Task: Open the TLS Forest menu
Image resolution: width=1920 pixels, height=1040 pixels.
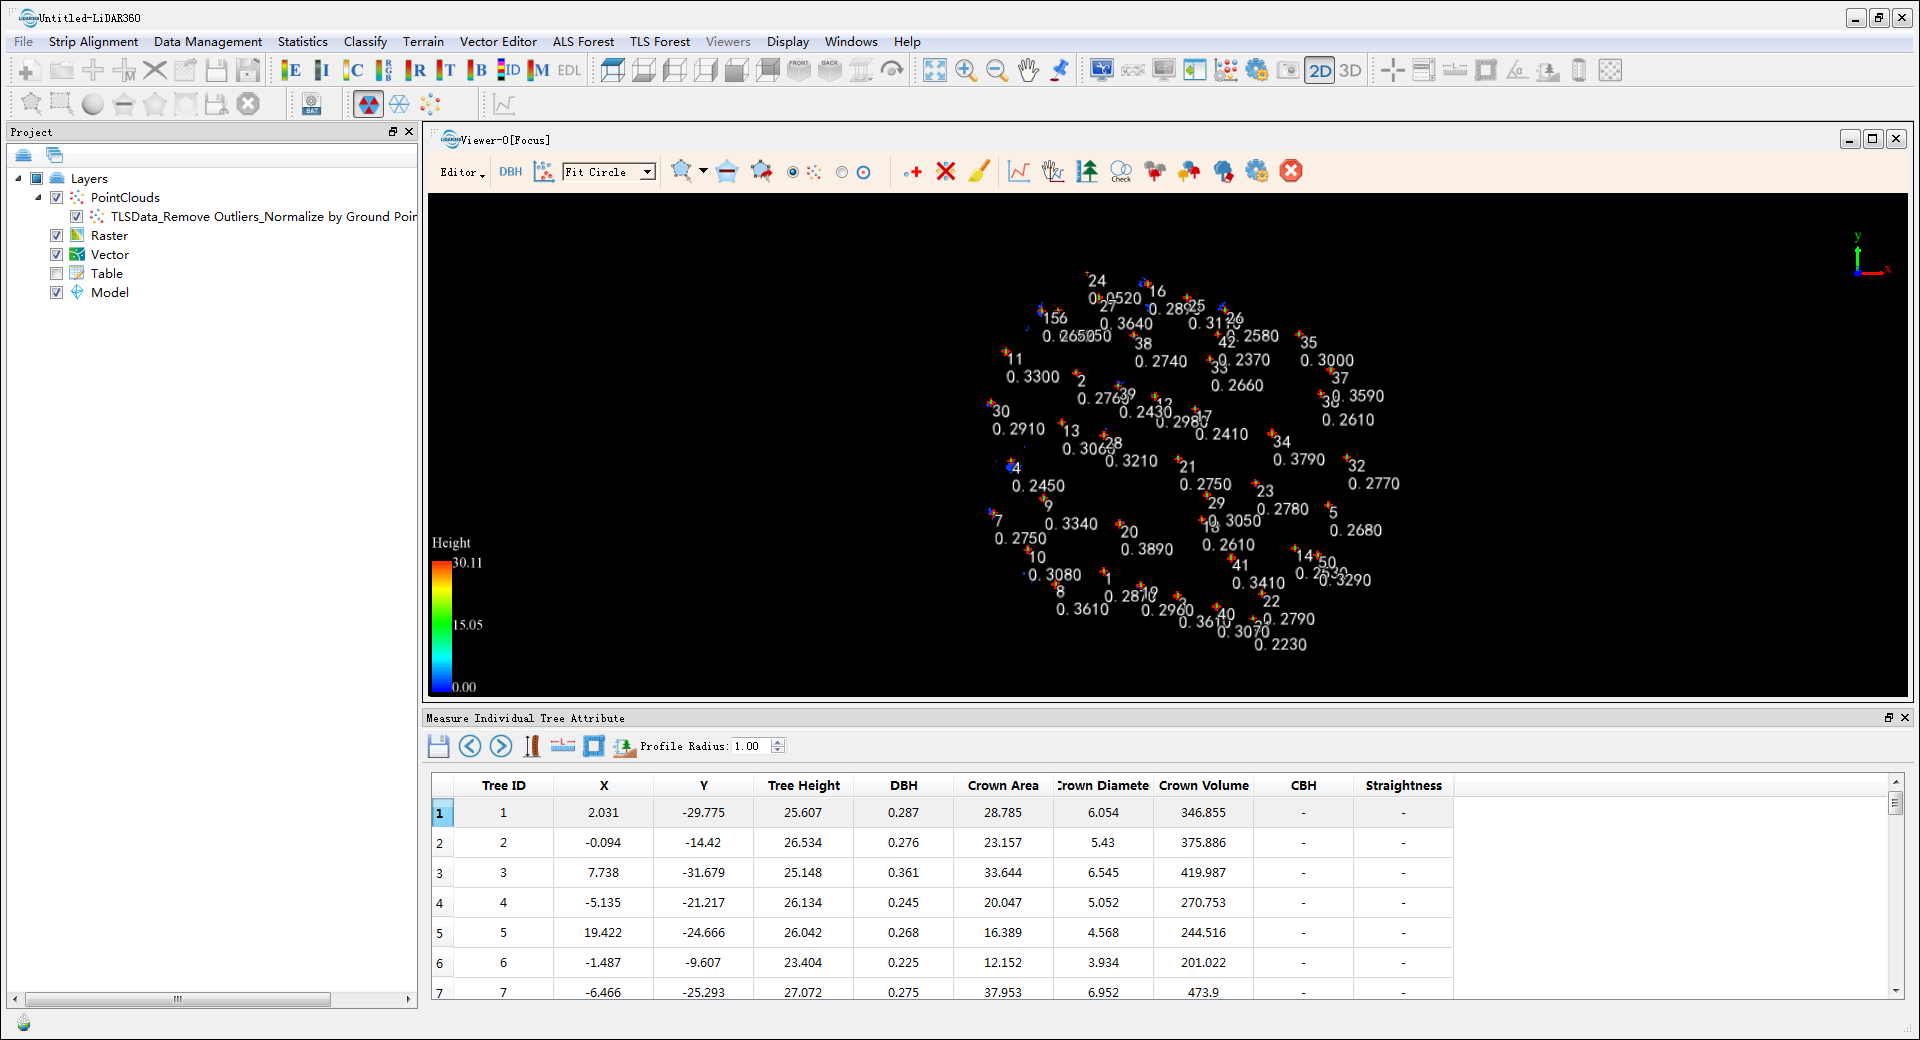Action: (x=659, y=42)
